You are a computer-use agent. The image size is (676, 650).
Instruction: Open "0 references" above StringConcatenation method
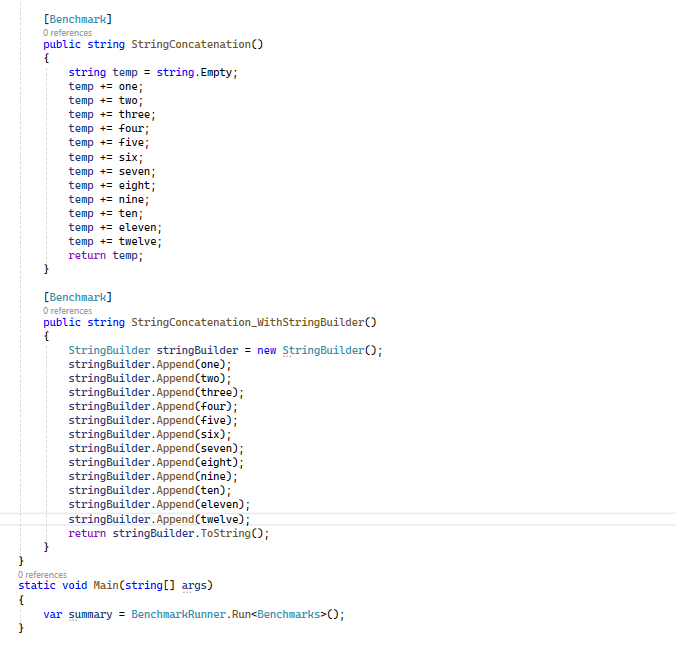67,33
